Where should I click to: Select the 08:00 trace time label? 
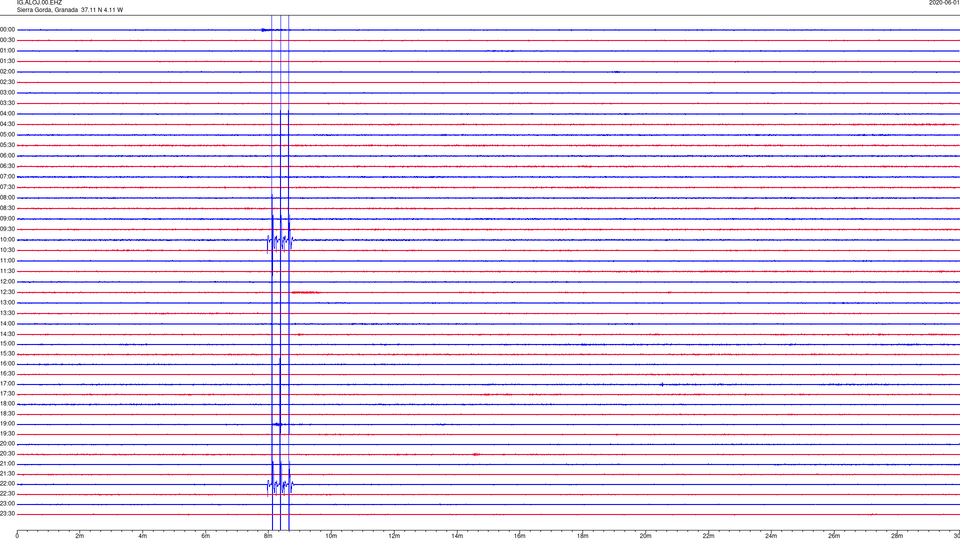click(7, 197)
